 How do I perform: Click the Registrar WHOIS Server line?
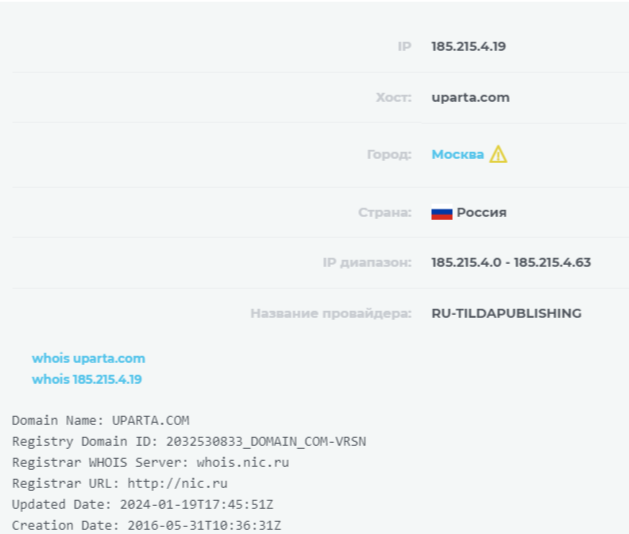150,461
